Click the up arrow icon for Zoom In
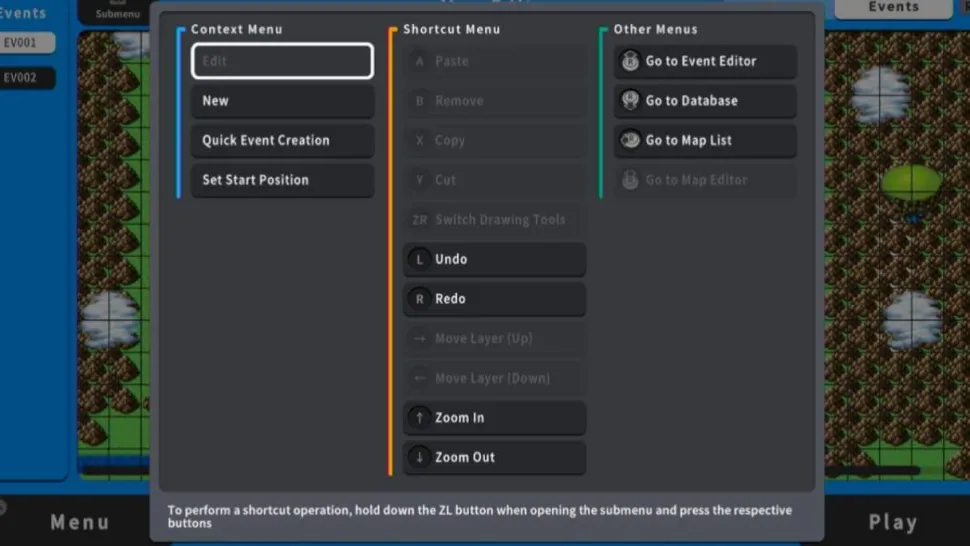The image size is (970, 546). pos(420,418)
